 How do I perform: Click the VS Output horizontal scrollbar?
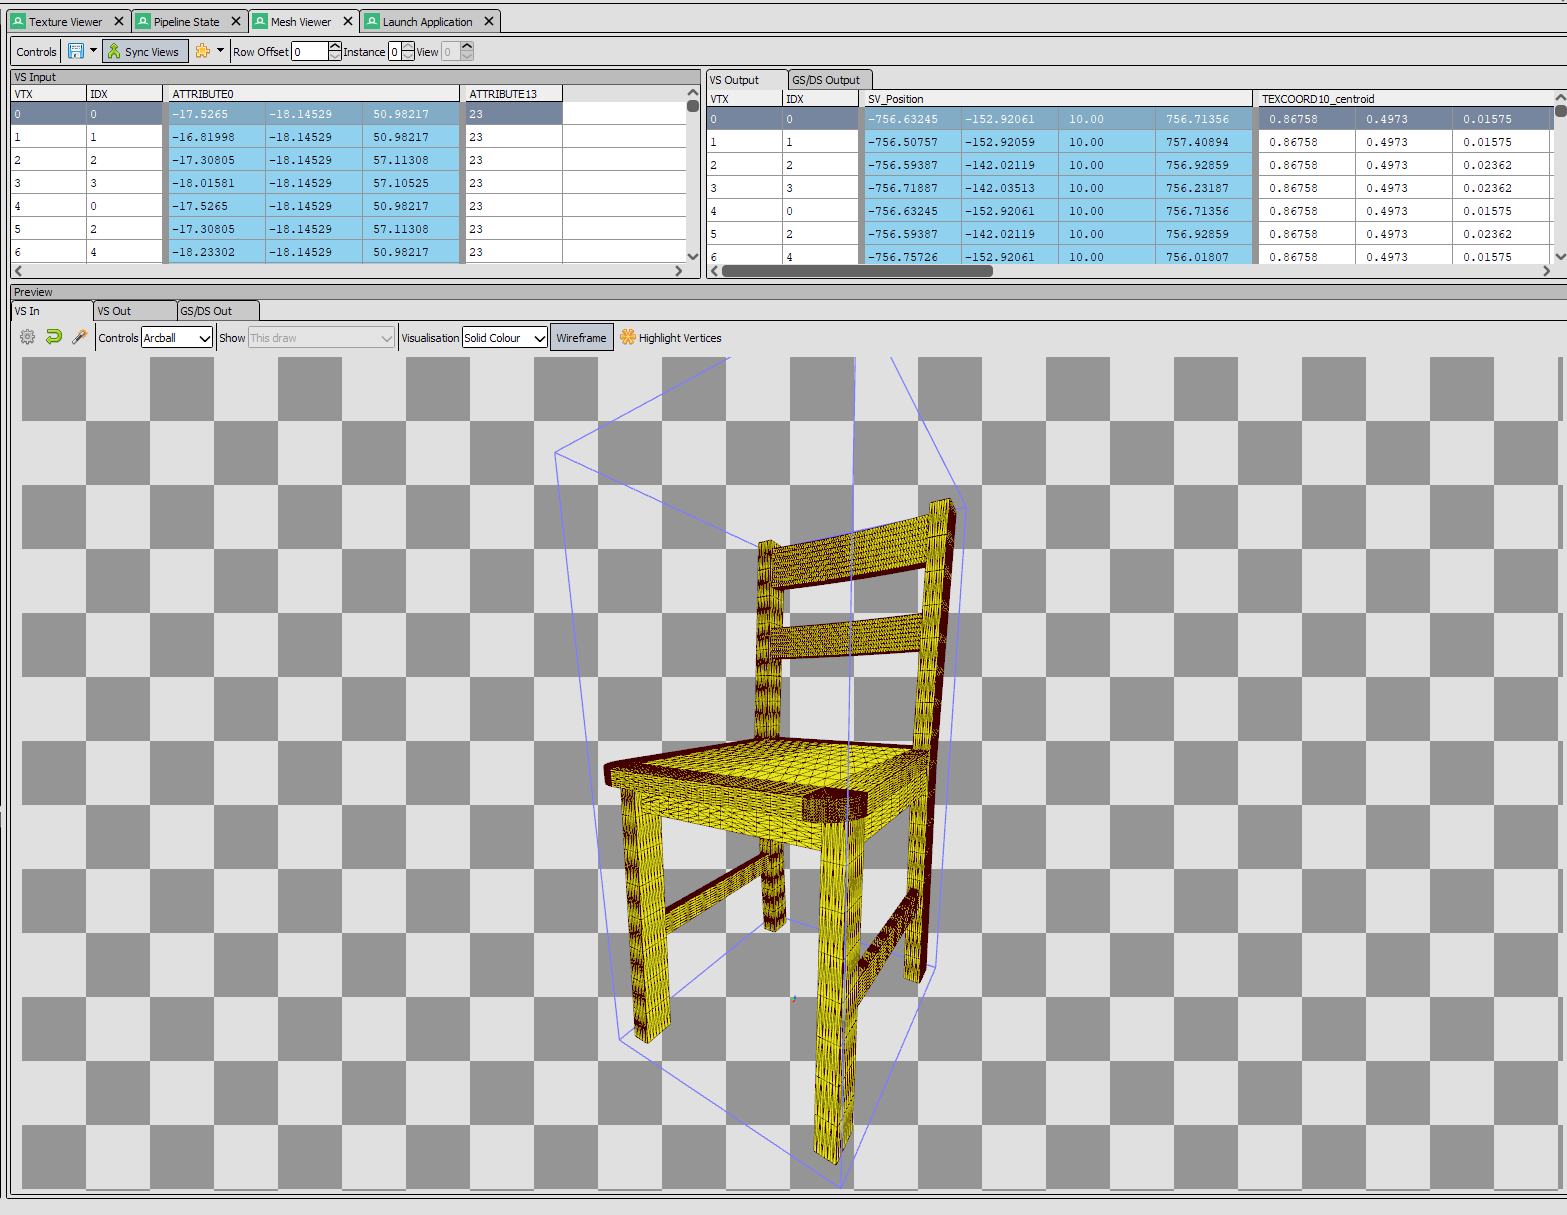point(857,271)
